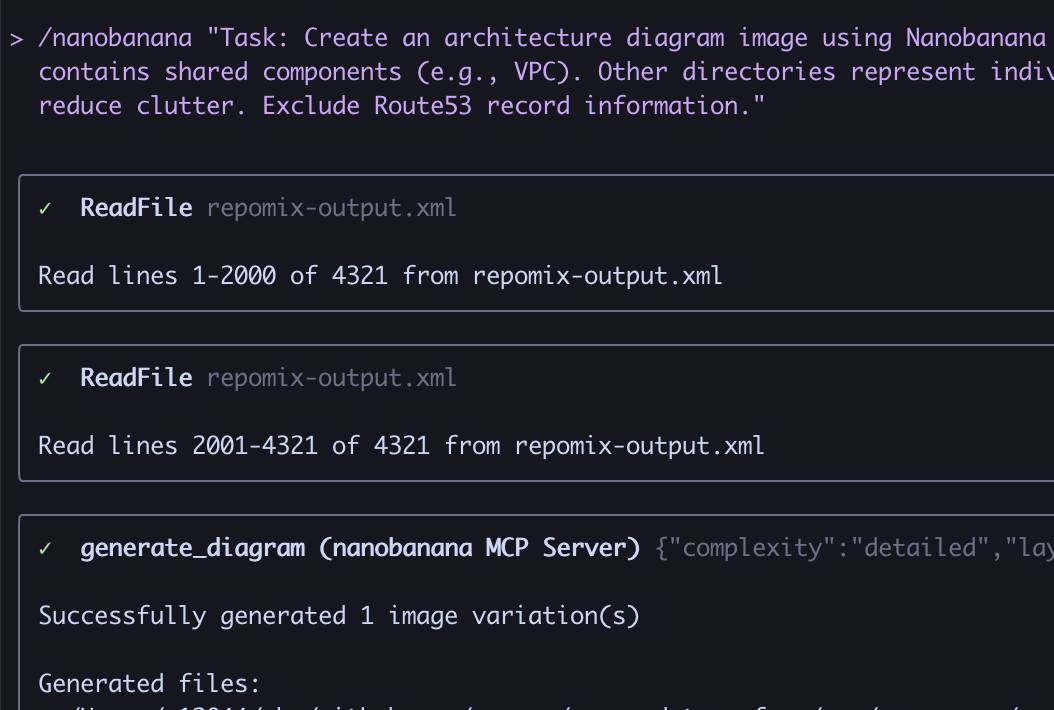This screenshot has width=1054, height=710.
Task: Open repomix-output.xml in second ReadFile header
Action: tap(331, 378)
